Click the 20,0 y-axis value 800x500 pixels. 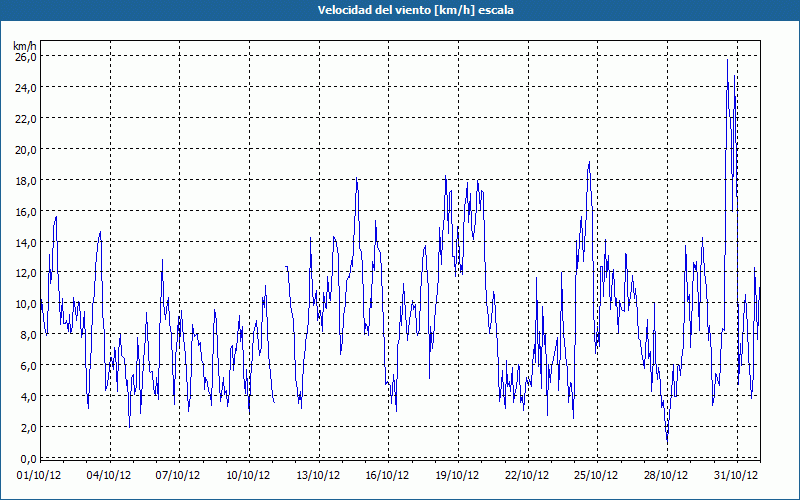pos(26,149)
